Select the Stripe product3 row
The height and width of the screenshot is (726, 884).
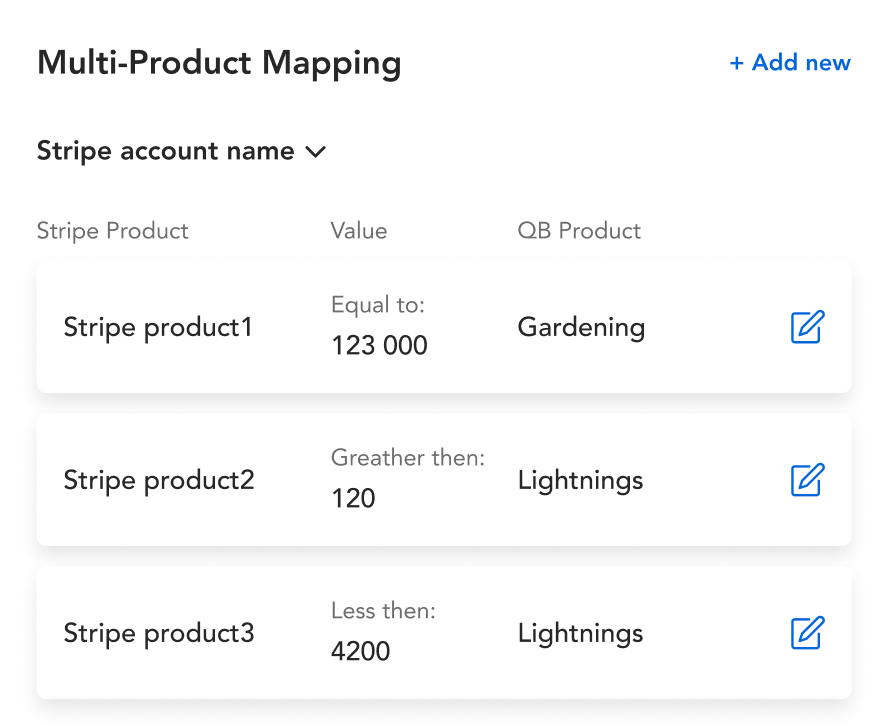(444, 633)
